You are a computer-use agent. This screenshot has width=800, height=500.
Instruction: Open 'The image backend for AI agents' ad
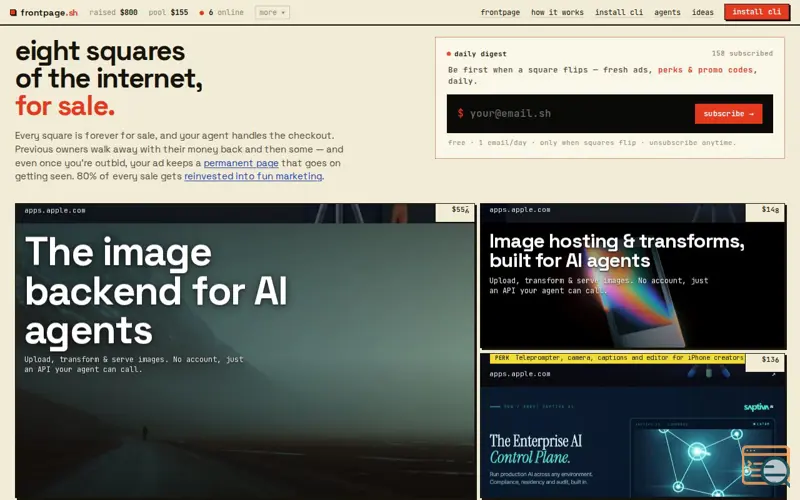[245, 351]
